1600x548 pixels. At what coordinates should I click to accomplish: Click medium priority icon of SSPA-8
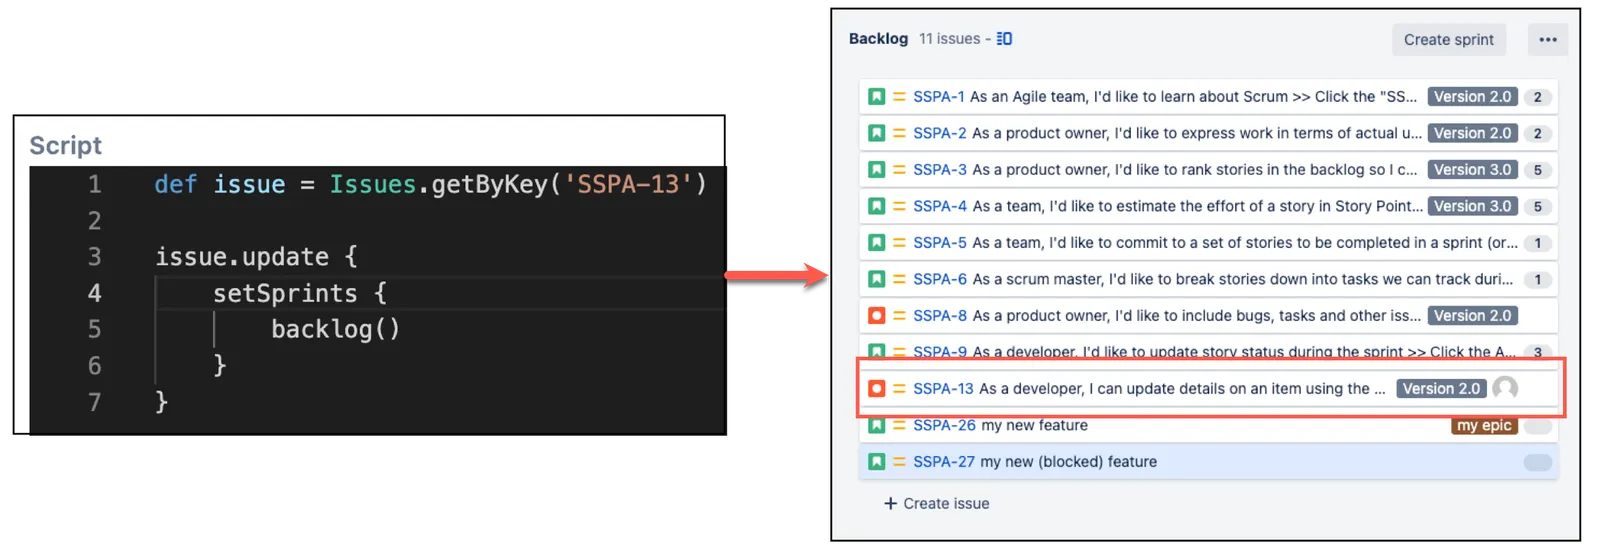[899, 316]
